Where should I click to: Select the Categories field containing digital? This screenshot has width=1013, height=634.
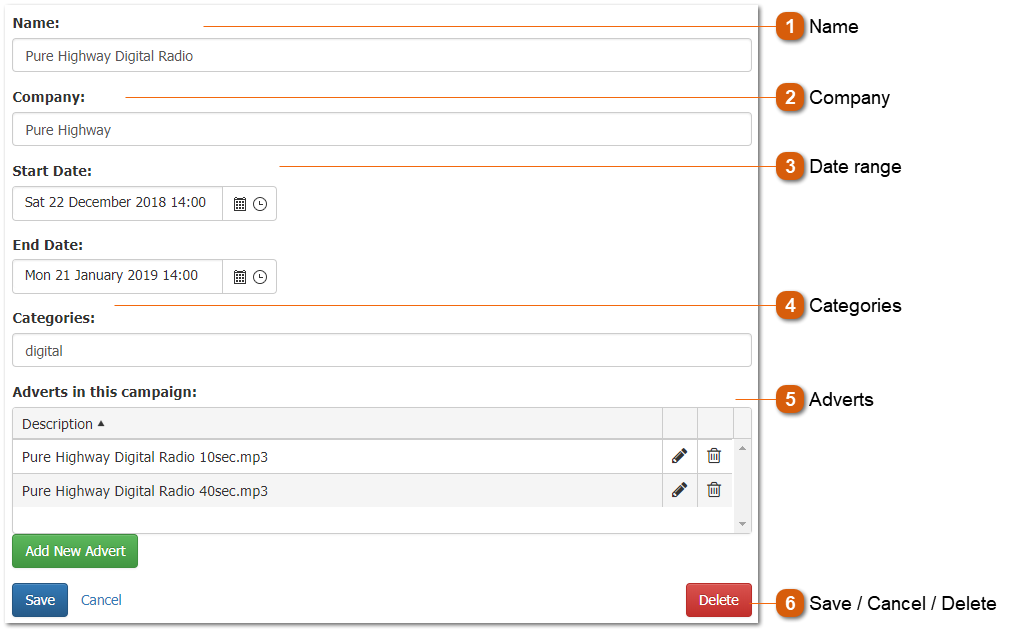(381, 351)
